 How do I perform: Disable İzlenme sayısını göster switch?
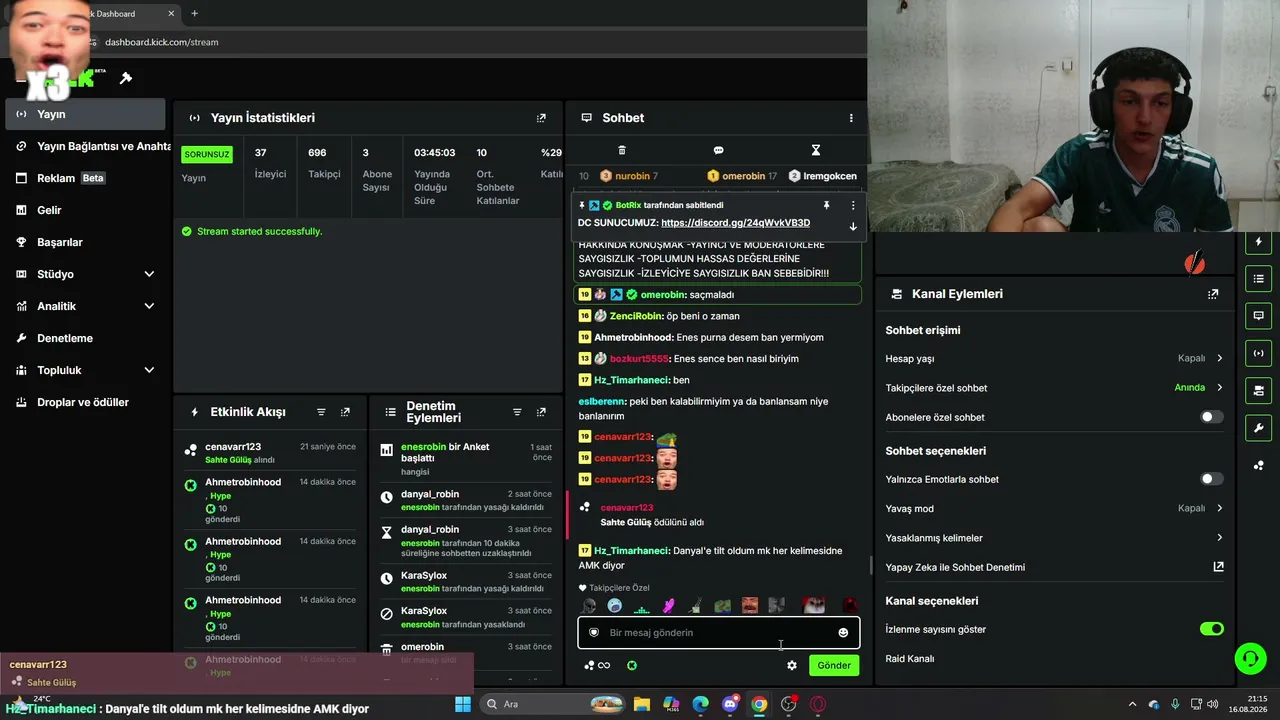click(x=1211, y=629)
